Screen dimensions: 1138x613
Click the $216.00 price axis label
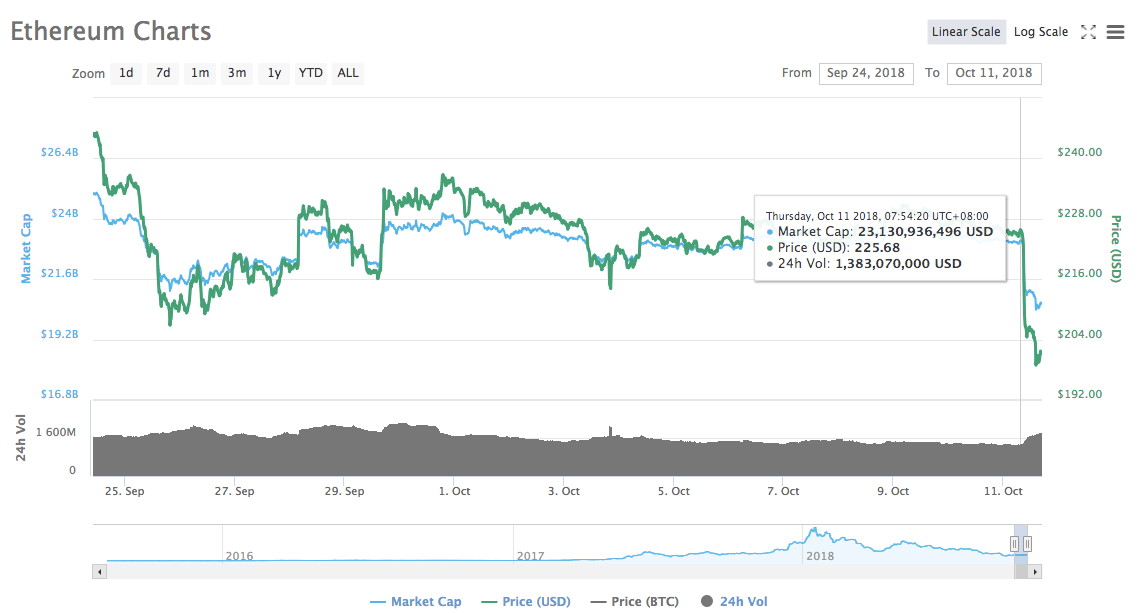pos(1079,273)
